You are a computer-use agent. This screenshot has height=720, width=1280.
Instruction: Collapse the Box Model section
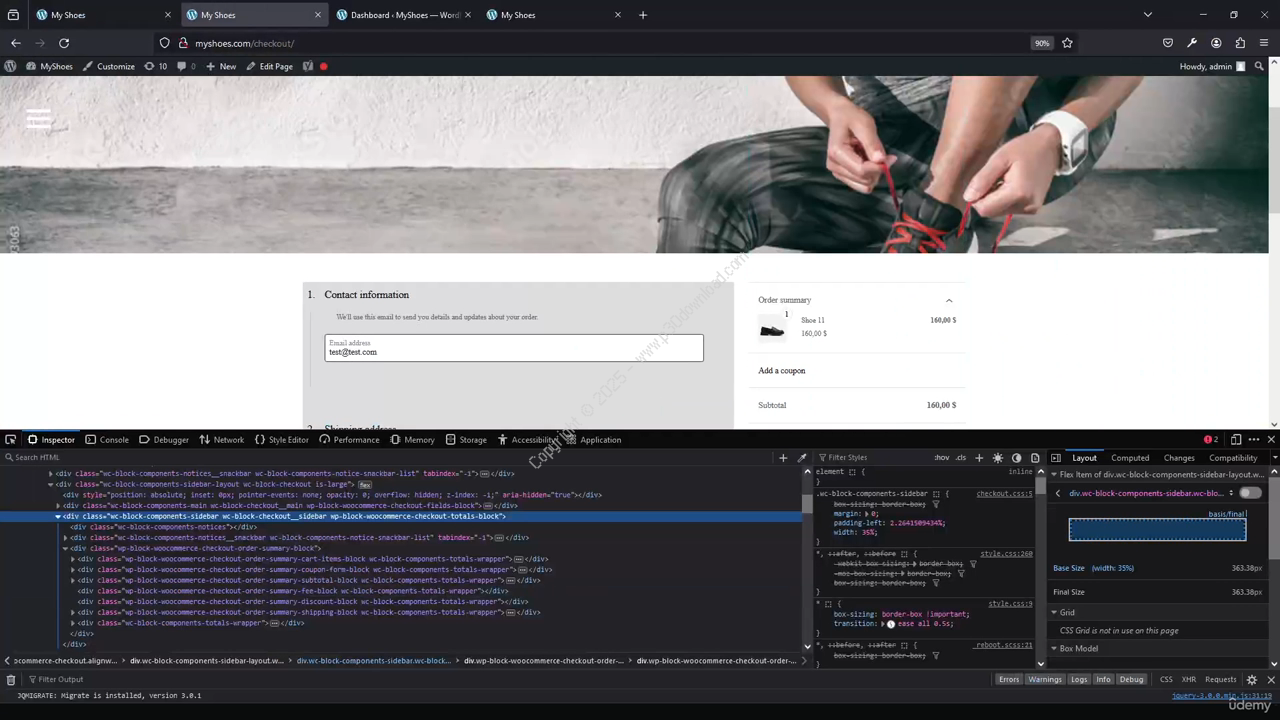pyautogui.click(x=1054, y=648)
